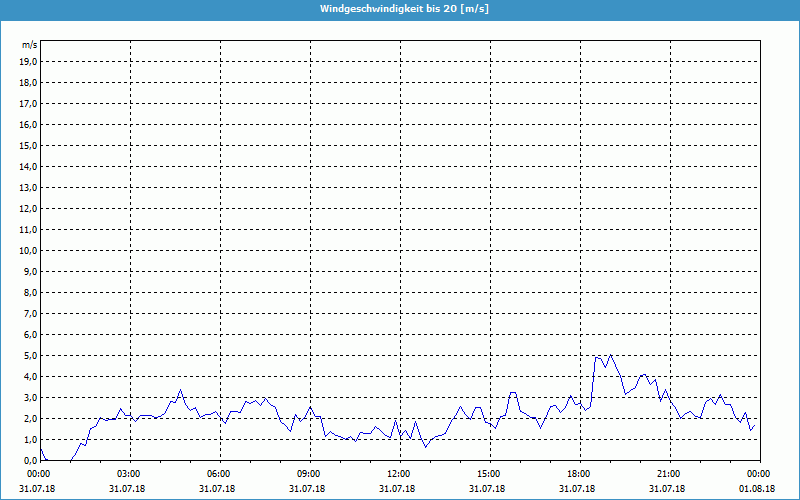Viewport: 800px width, 500px height.
Task: Click the 4,0 y-axis label
Action: (30, 377)
